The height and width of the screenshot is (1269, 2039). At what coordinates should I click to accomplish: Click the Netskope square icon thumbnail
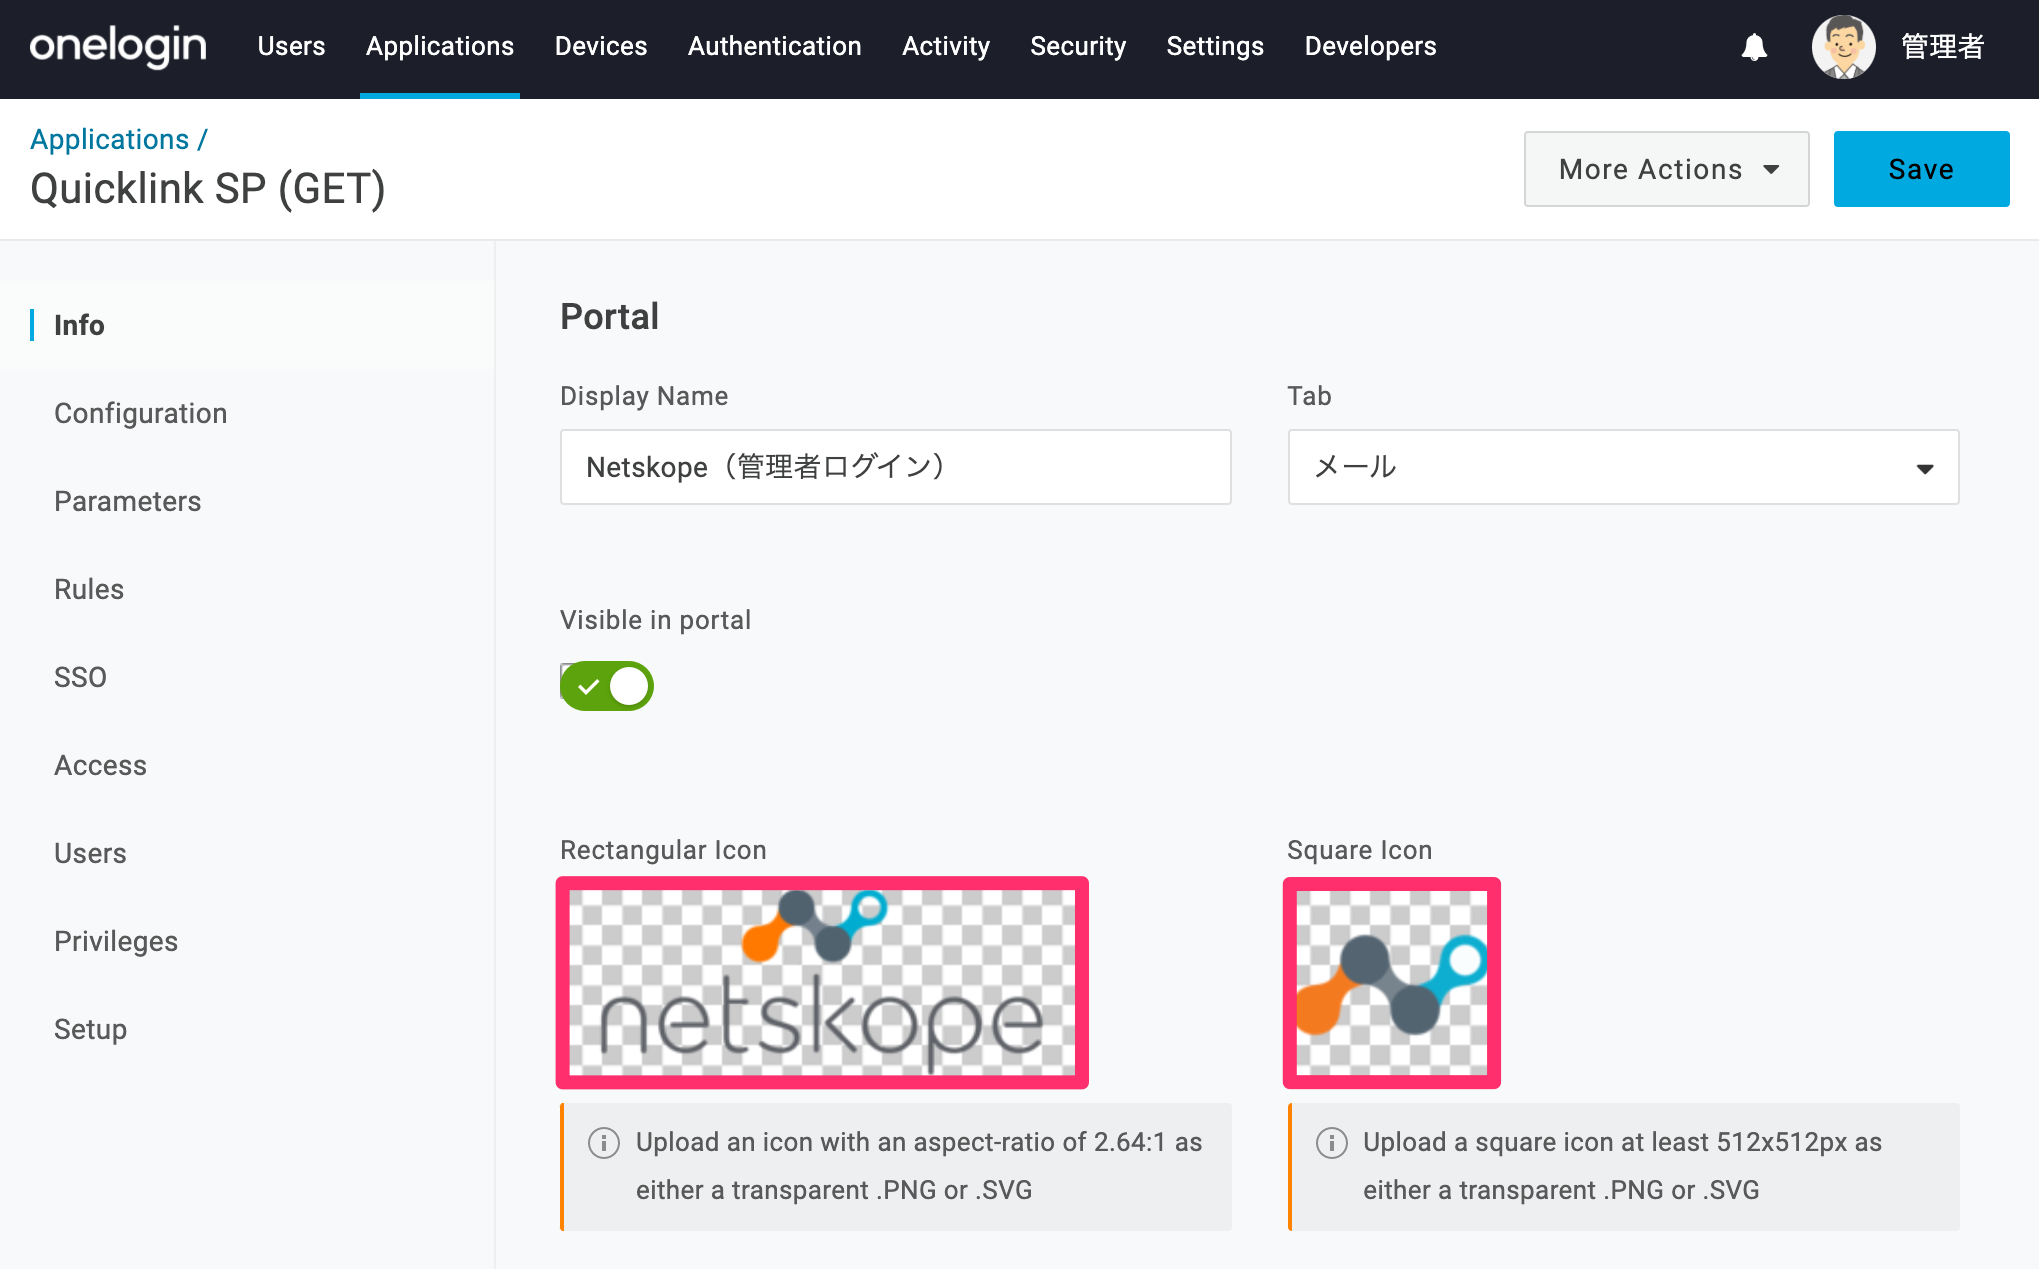click(1391, 983)
